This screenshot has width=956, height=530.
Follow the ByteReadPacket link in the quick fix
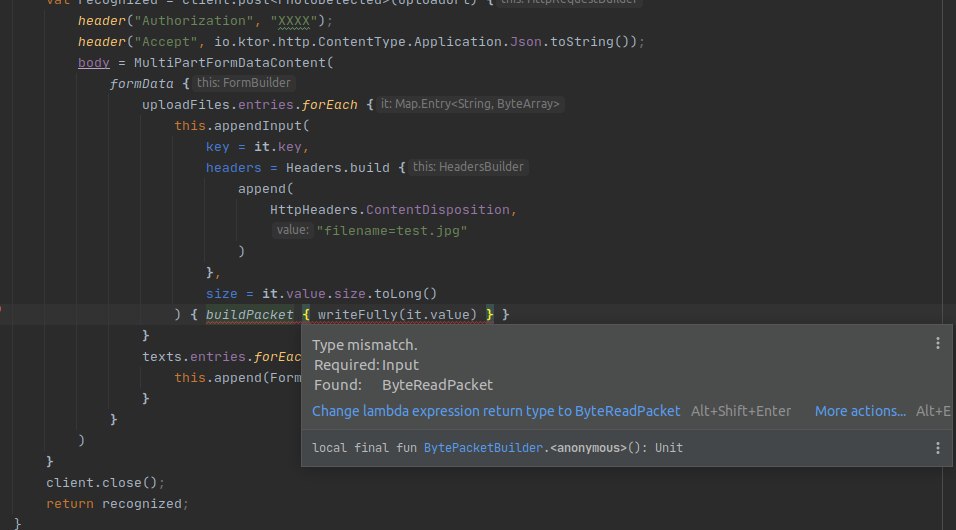tap(627, 411)
